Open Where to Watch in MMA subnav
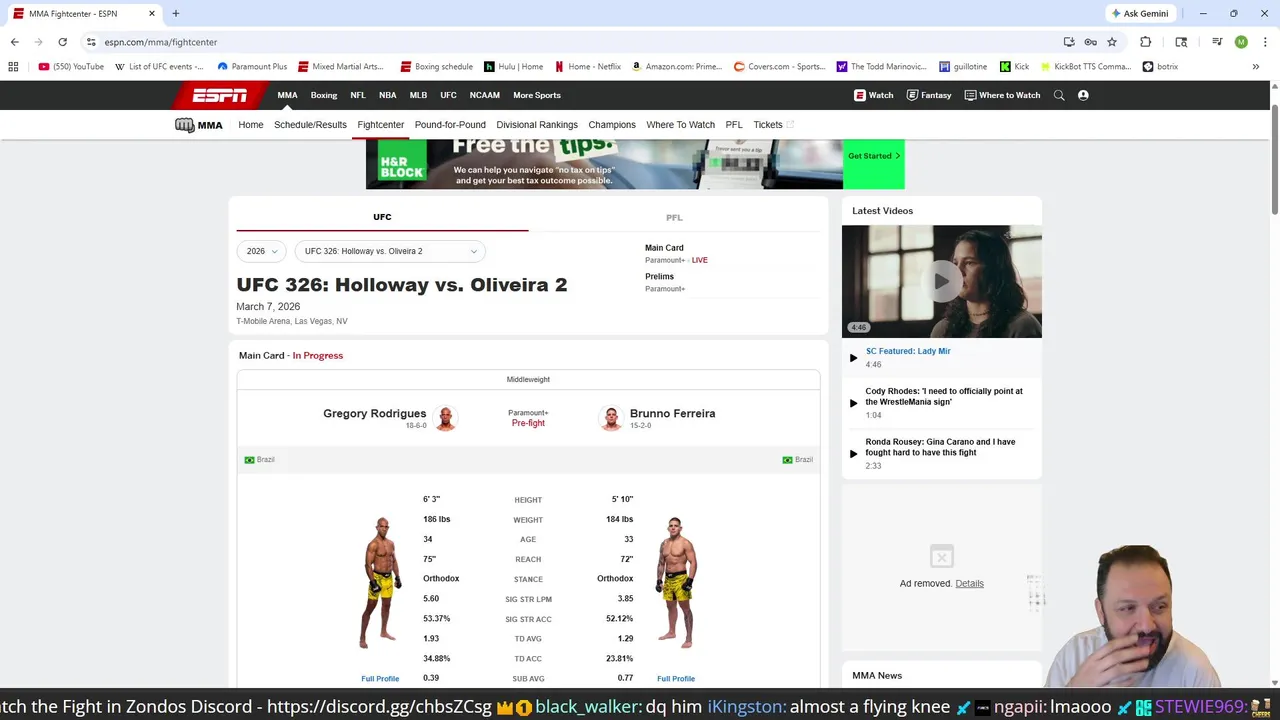The width and height of the screenshot is (1280, 720). coord(680,125)
